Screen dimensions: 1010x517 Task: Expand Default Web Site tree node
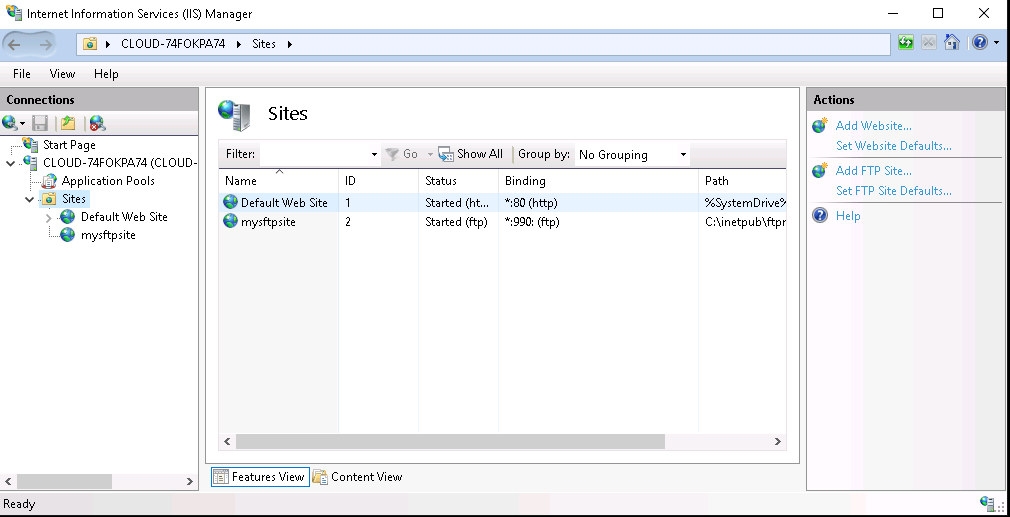tap(49, 218)
